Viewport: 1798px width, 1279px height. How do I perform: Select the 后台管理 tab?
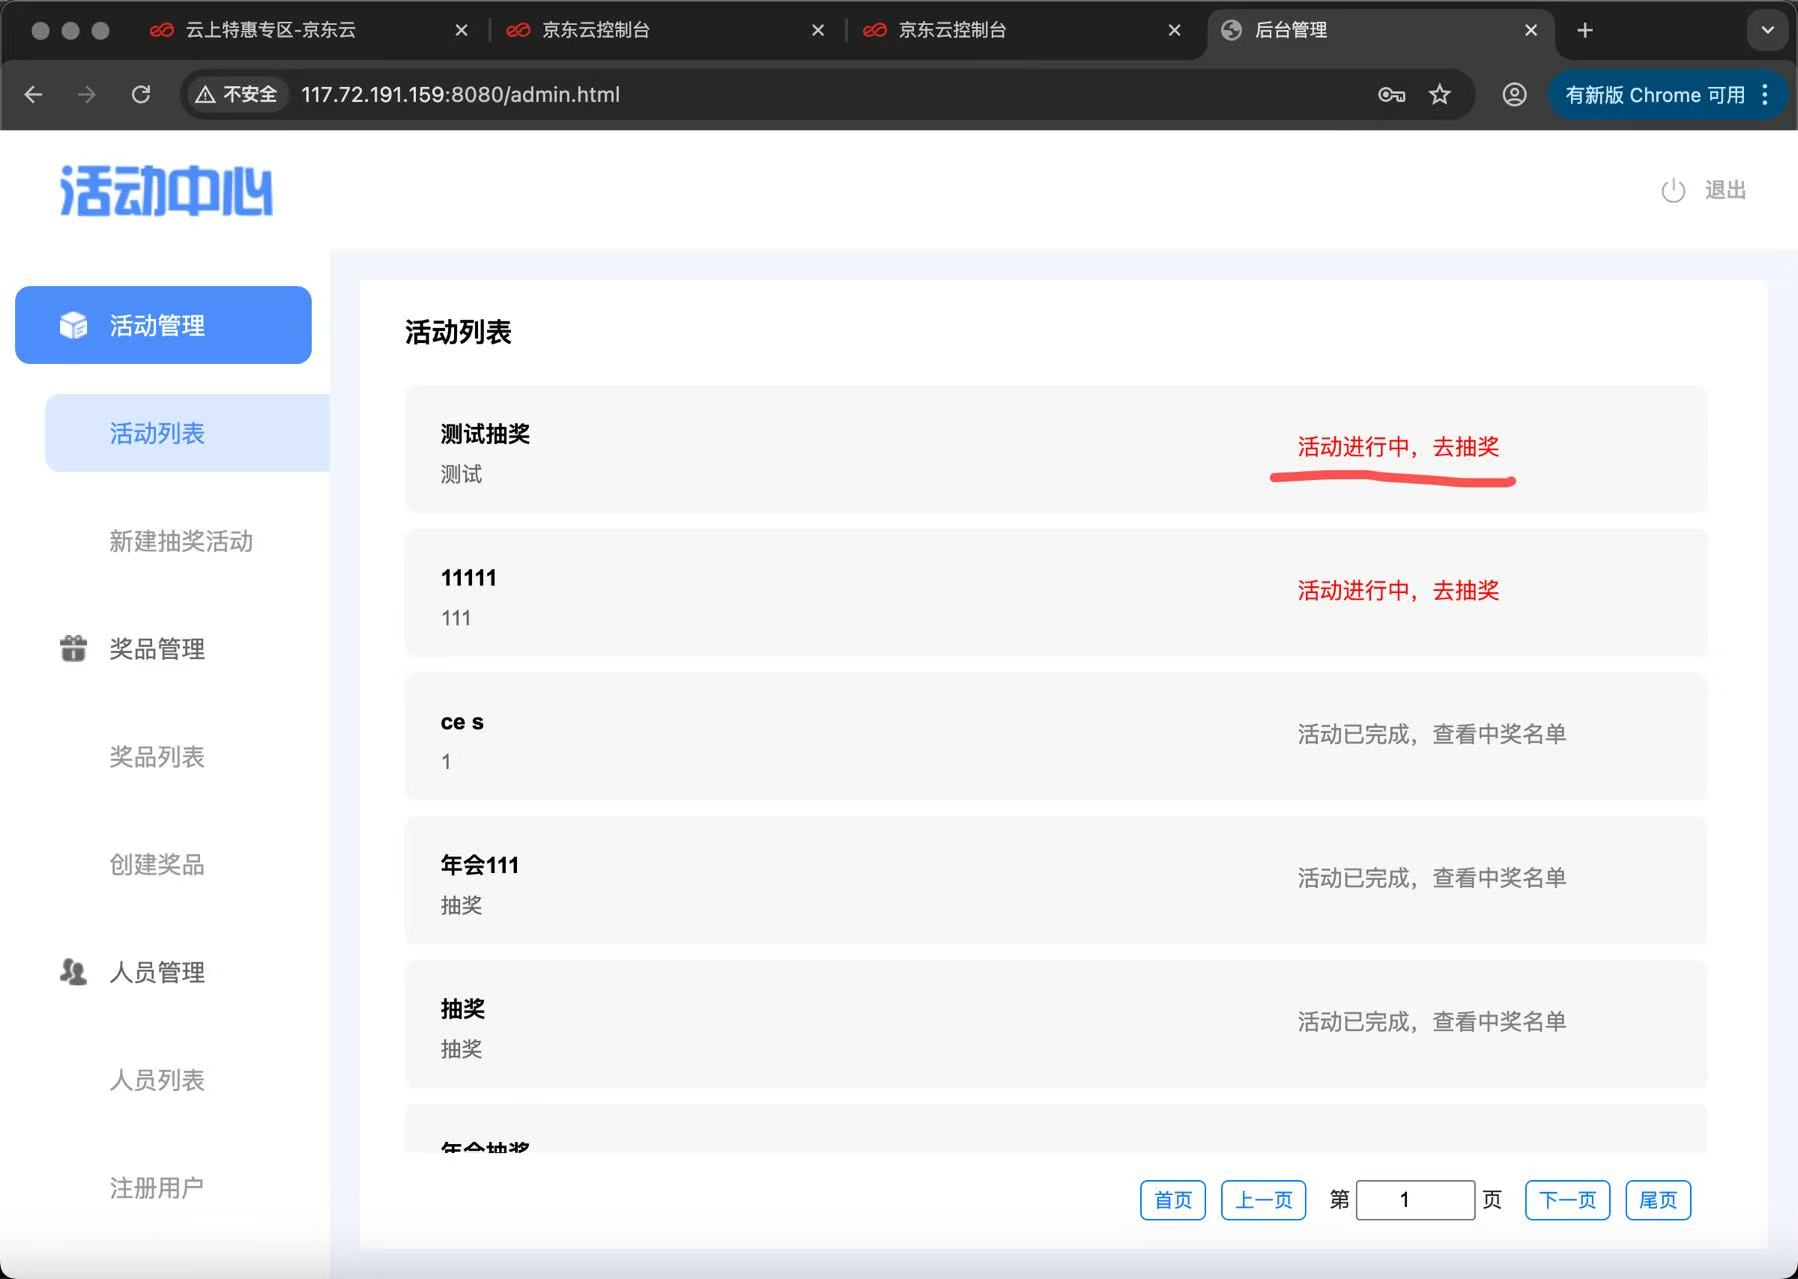click(1290, 30)
